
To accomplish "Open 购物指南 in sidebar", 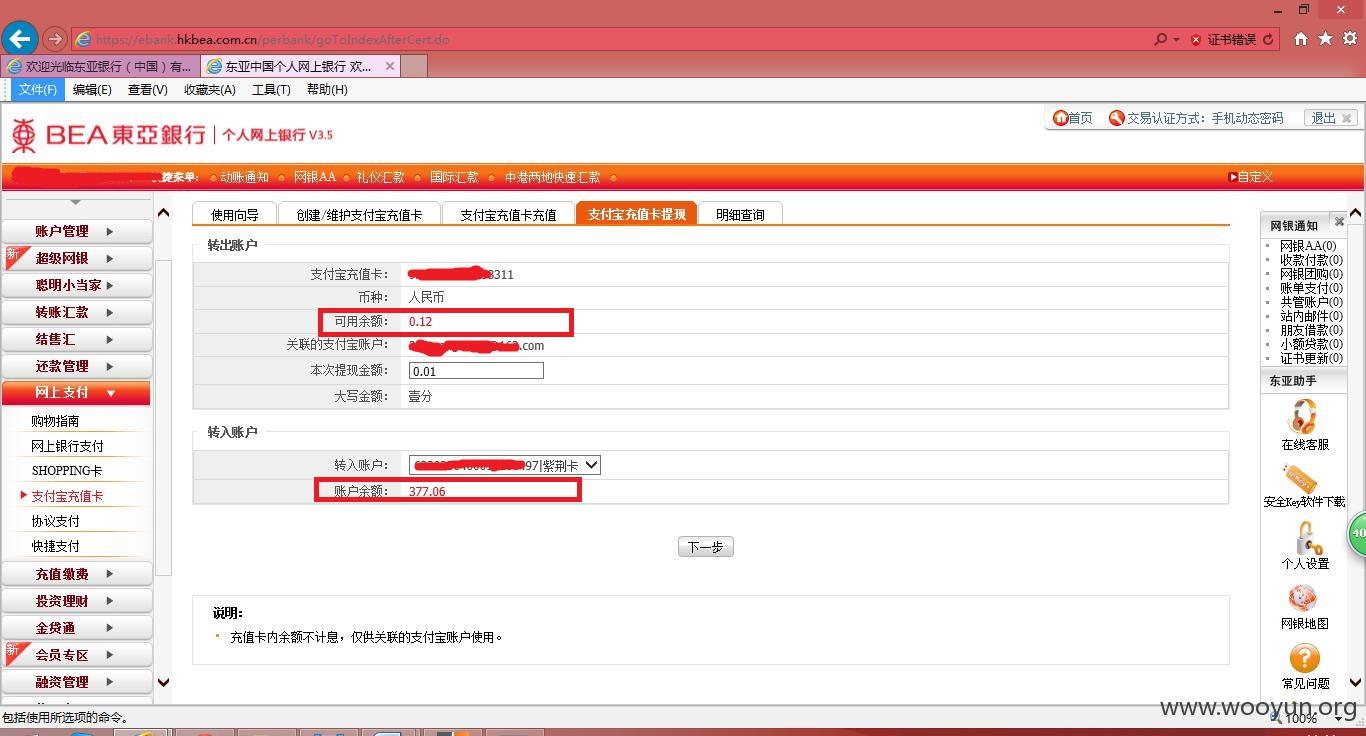I will coord(55,421).
